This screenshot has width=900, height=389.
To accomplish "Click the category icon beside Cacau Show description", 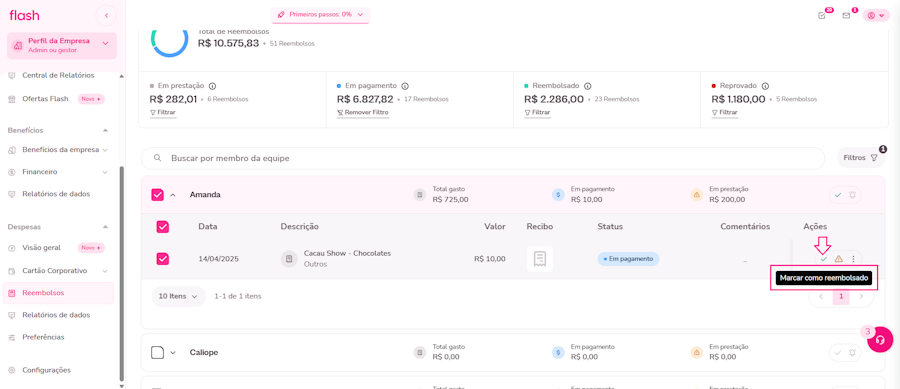I will 289,259.
